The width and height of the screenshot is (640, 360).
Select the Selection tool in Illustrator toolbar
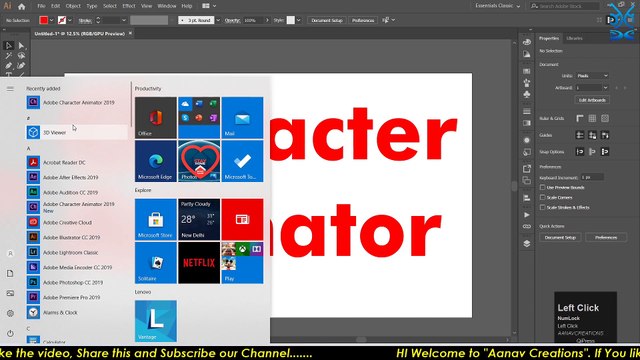click(8, 46)
